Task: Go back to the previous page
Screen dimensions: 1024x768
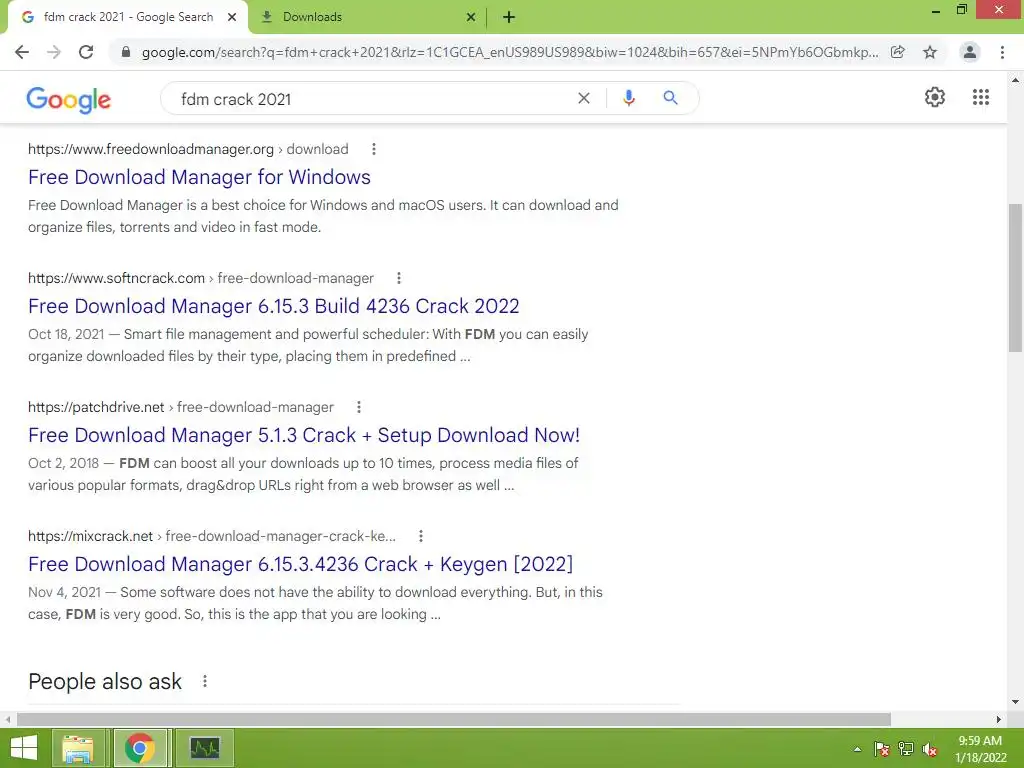Action: [22, 52]
